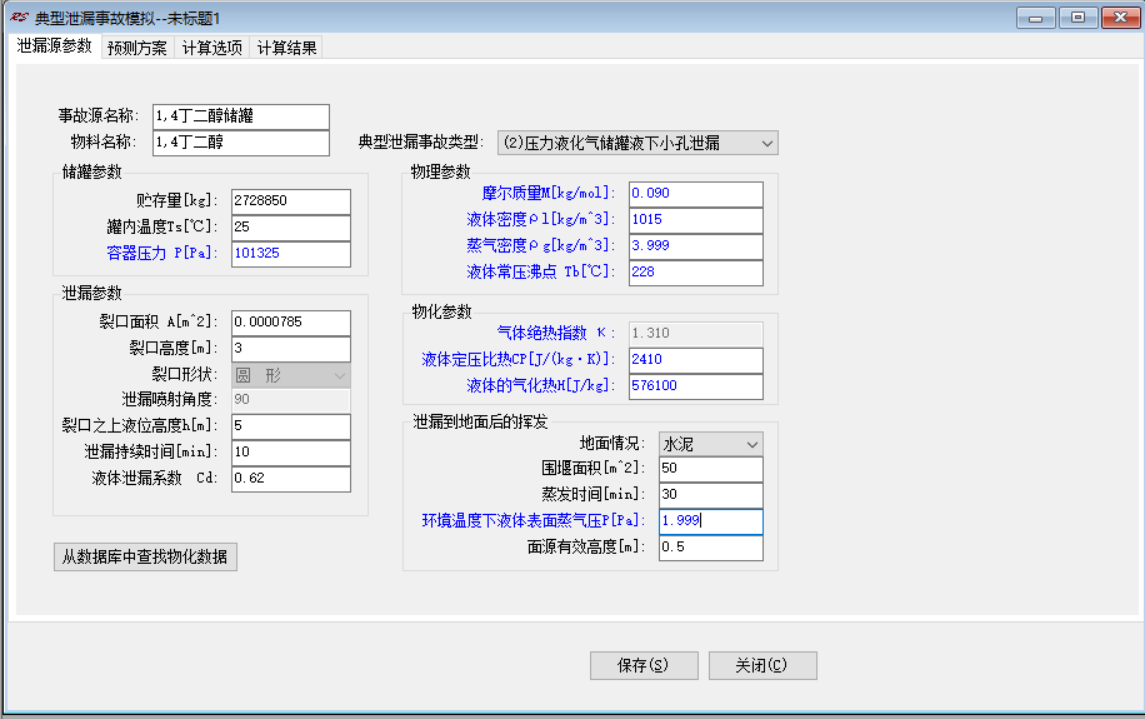Open the 典型泄漏事故类型 dropdown
Screen dimensions: 1145x719
[x=637, y=143]
